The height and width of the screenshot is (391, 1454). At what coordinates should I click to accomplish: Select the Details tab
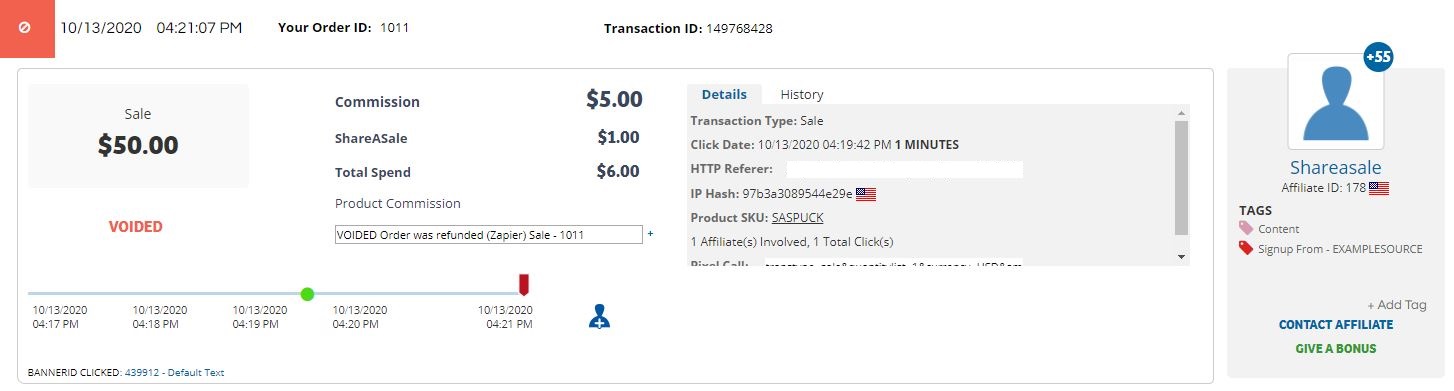724,94
